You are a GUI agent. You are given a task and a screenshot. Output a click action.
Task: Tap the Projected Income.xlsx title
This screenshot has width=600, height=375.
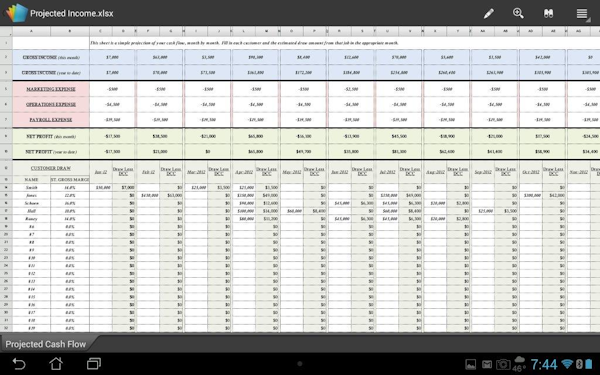[x=72, y=13]
